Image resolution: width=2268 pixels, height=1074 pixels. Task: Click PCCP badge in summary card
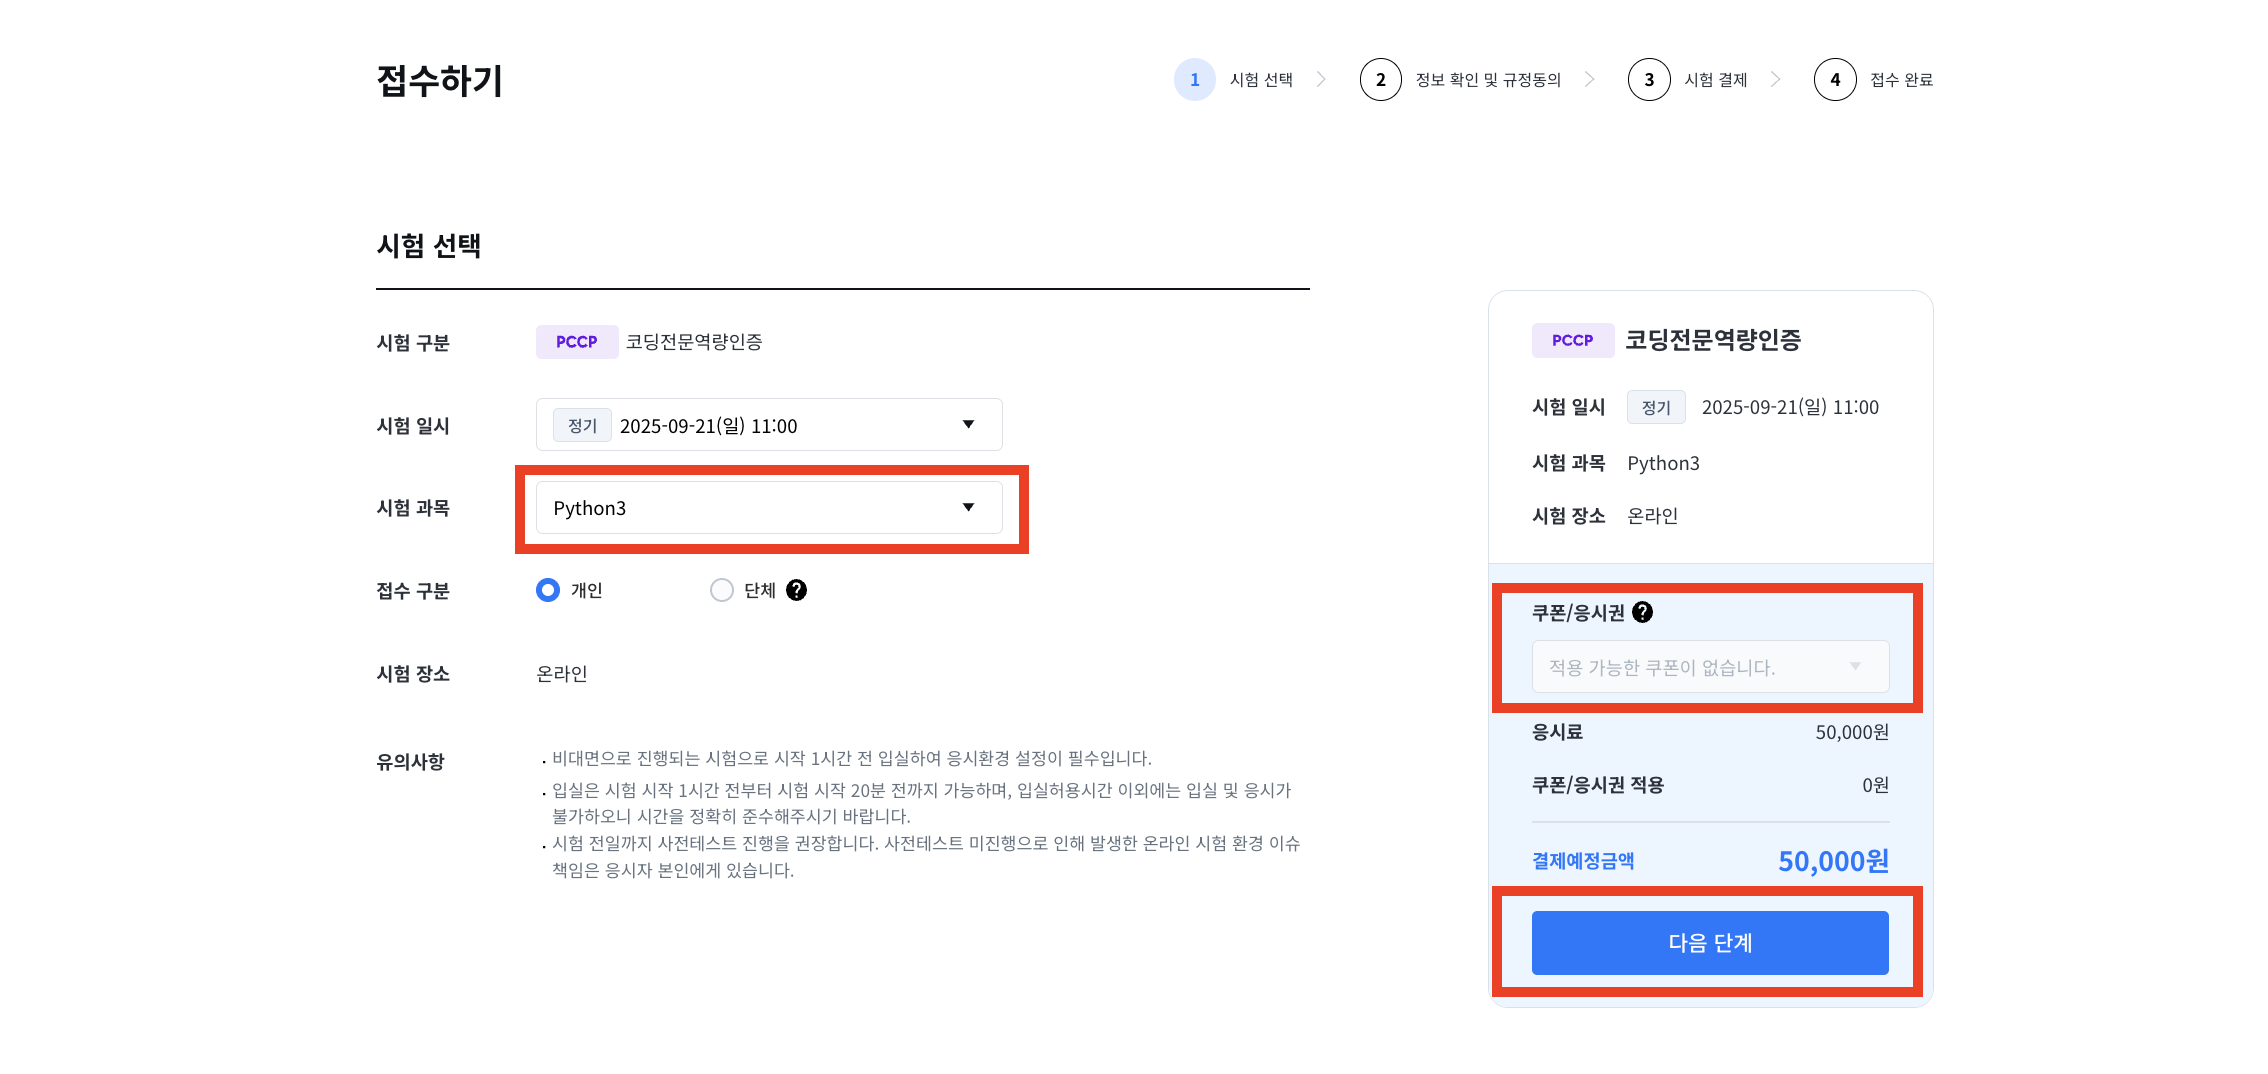click(x=1572, y=341)
